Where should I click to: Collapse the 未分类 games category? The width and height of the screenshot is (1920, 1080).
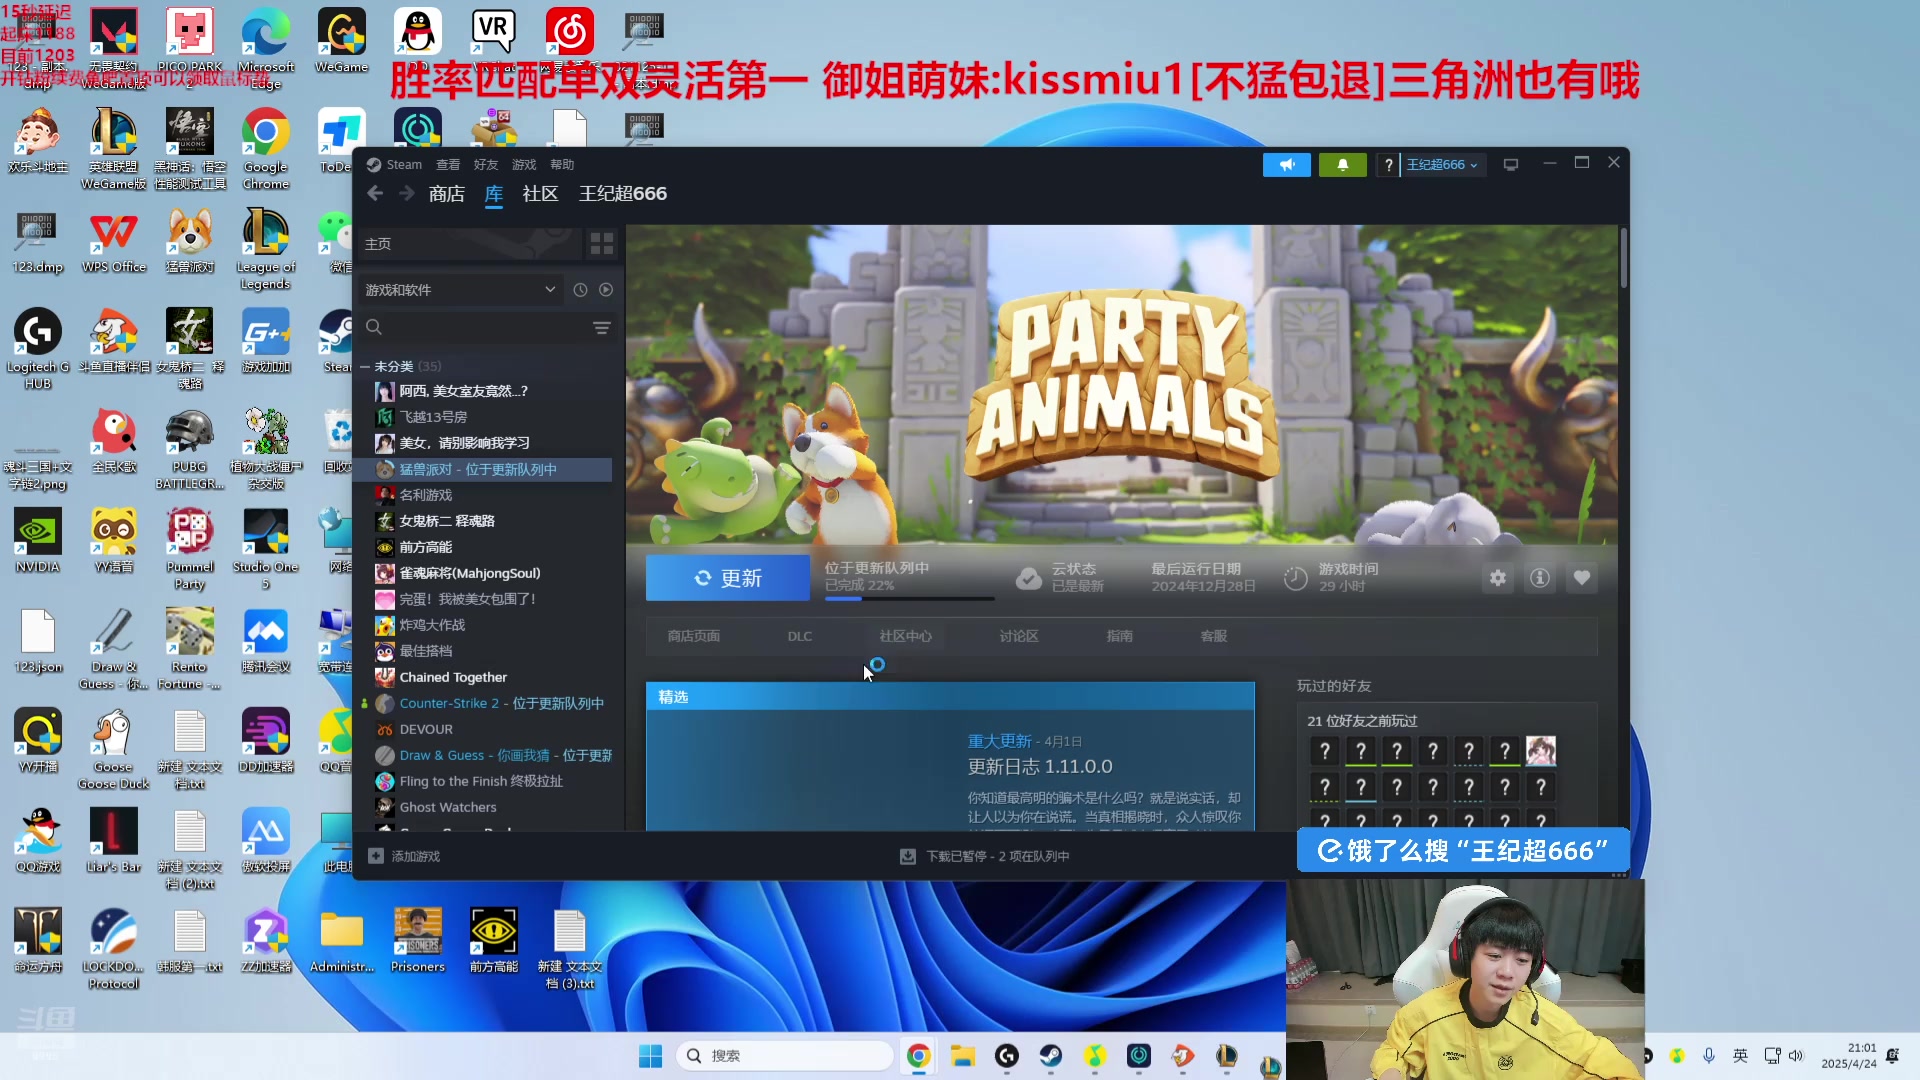tap(365, 367)
